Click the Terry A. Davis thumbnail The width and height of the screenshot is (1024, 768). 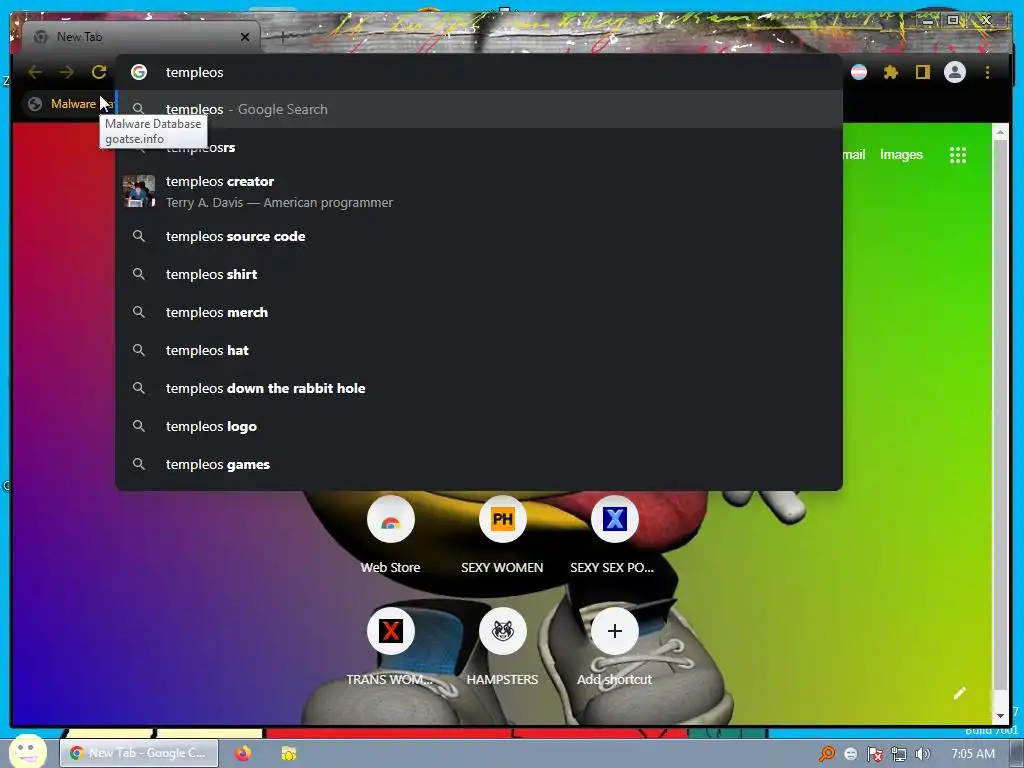pos(139,191)
